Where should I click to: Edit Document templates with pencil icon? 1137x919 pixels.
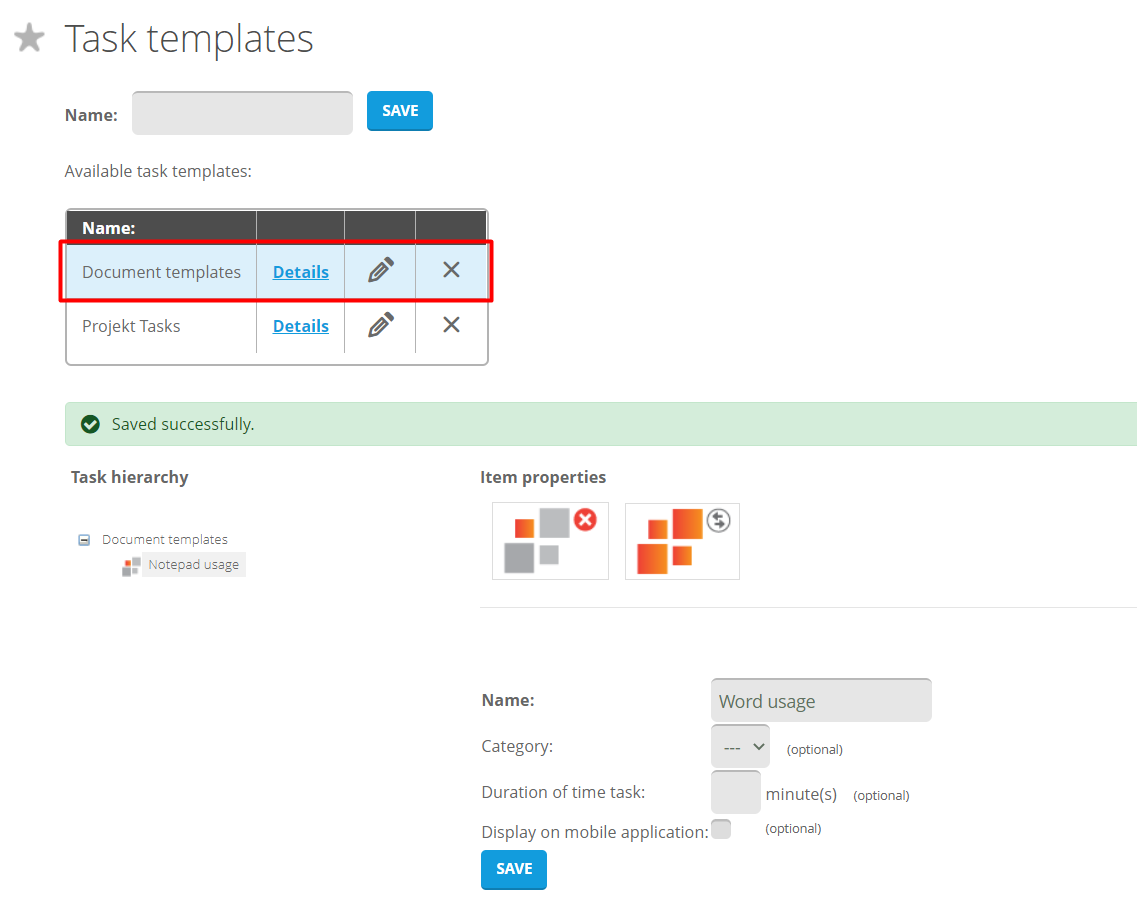(380, 271)
